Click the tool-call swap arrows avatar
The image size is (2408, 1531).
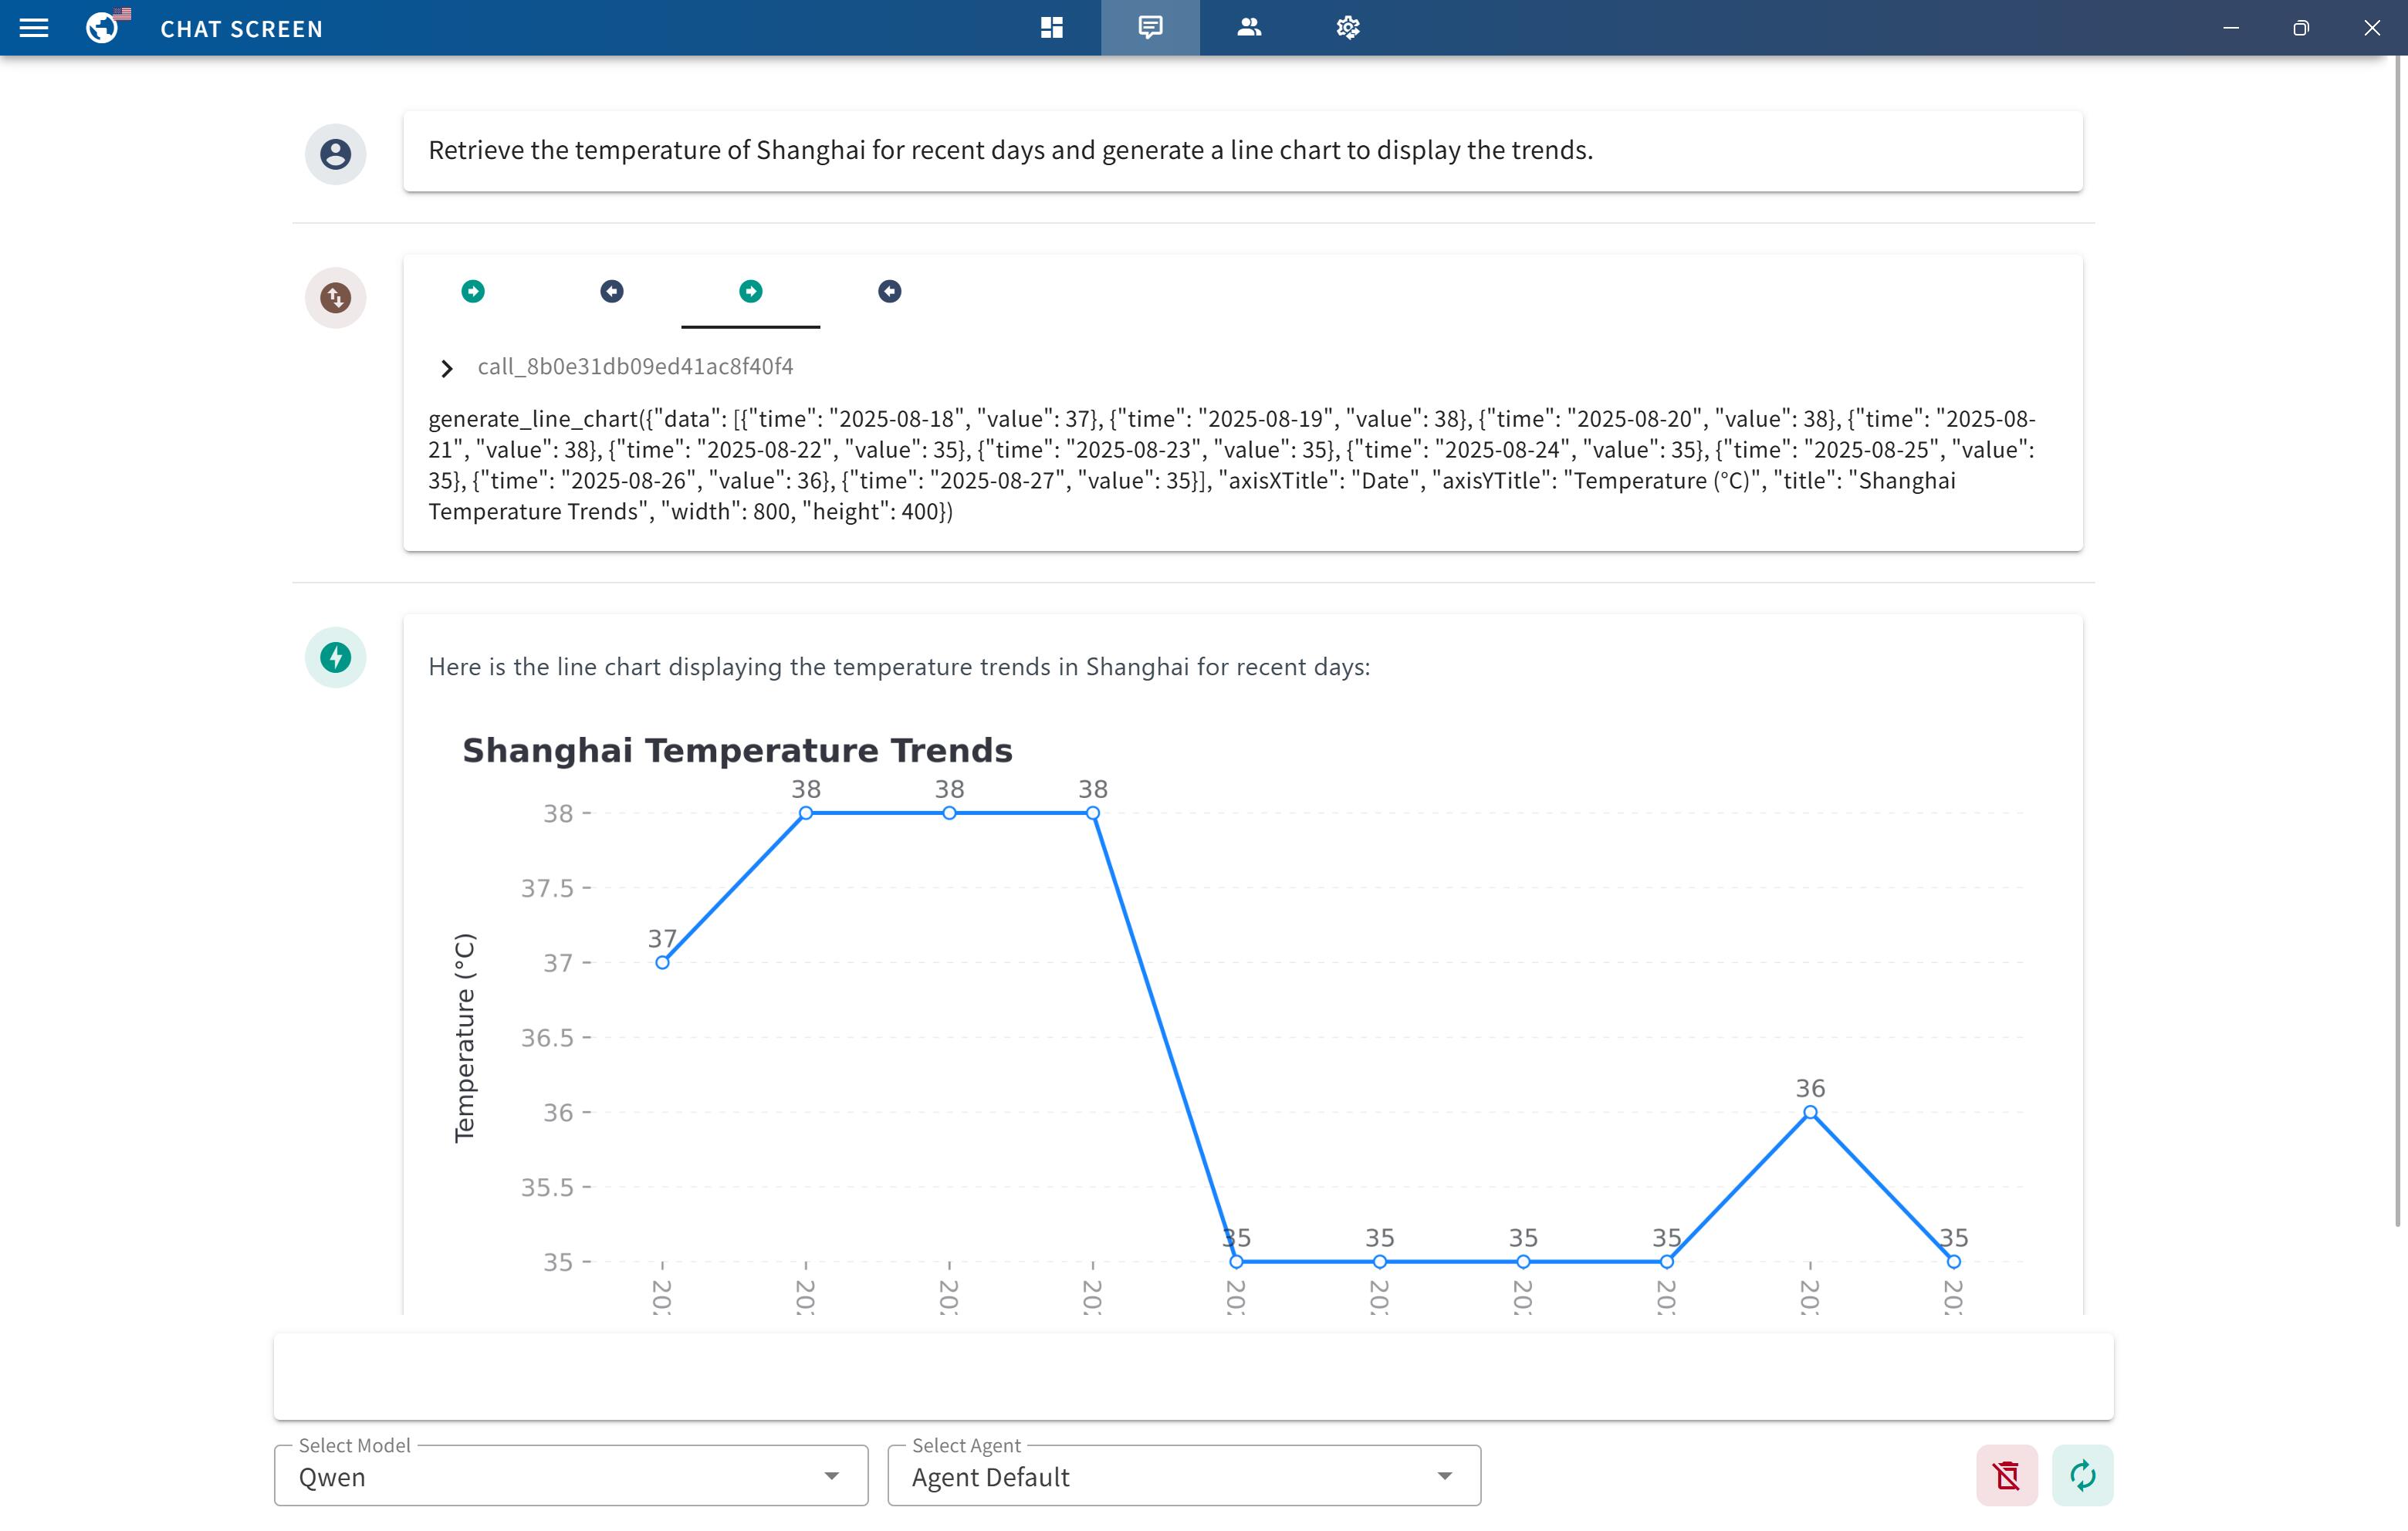click(x=335, y=298)
